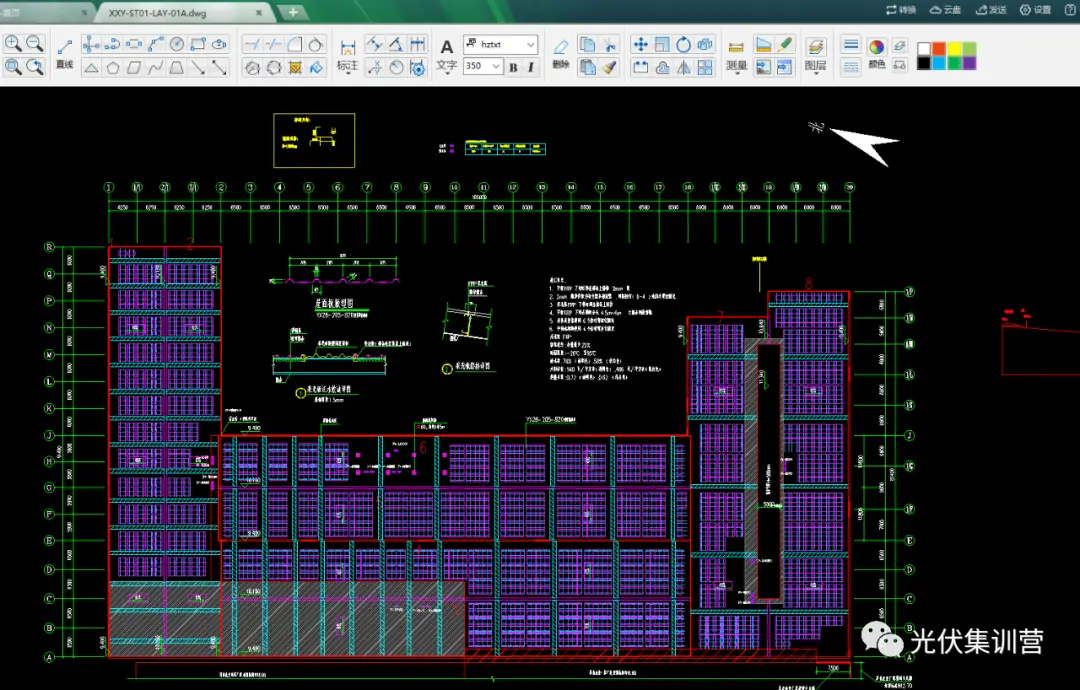
Task: Open the 颜色 color wheel picker
Action: pos(876,47)
